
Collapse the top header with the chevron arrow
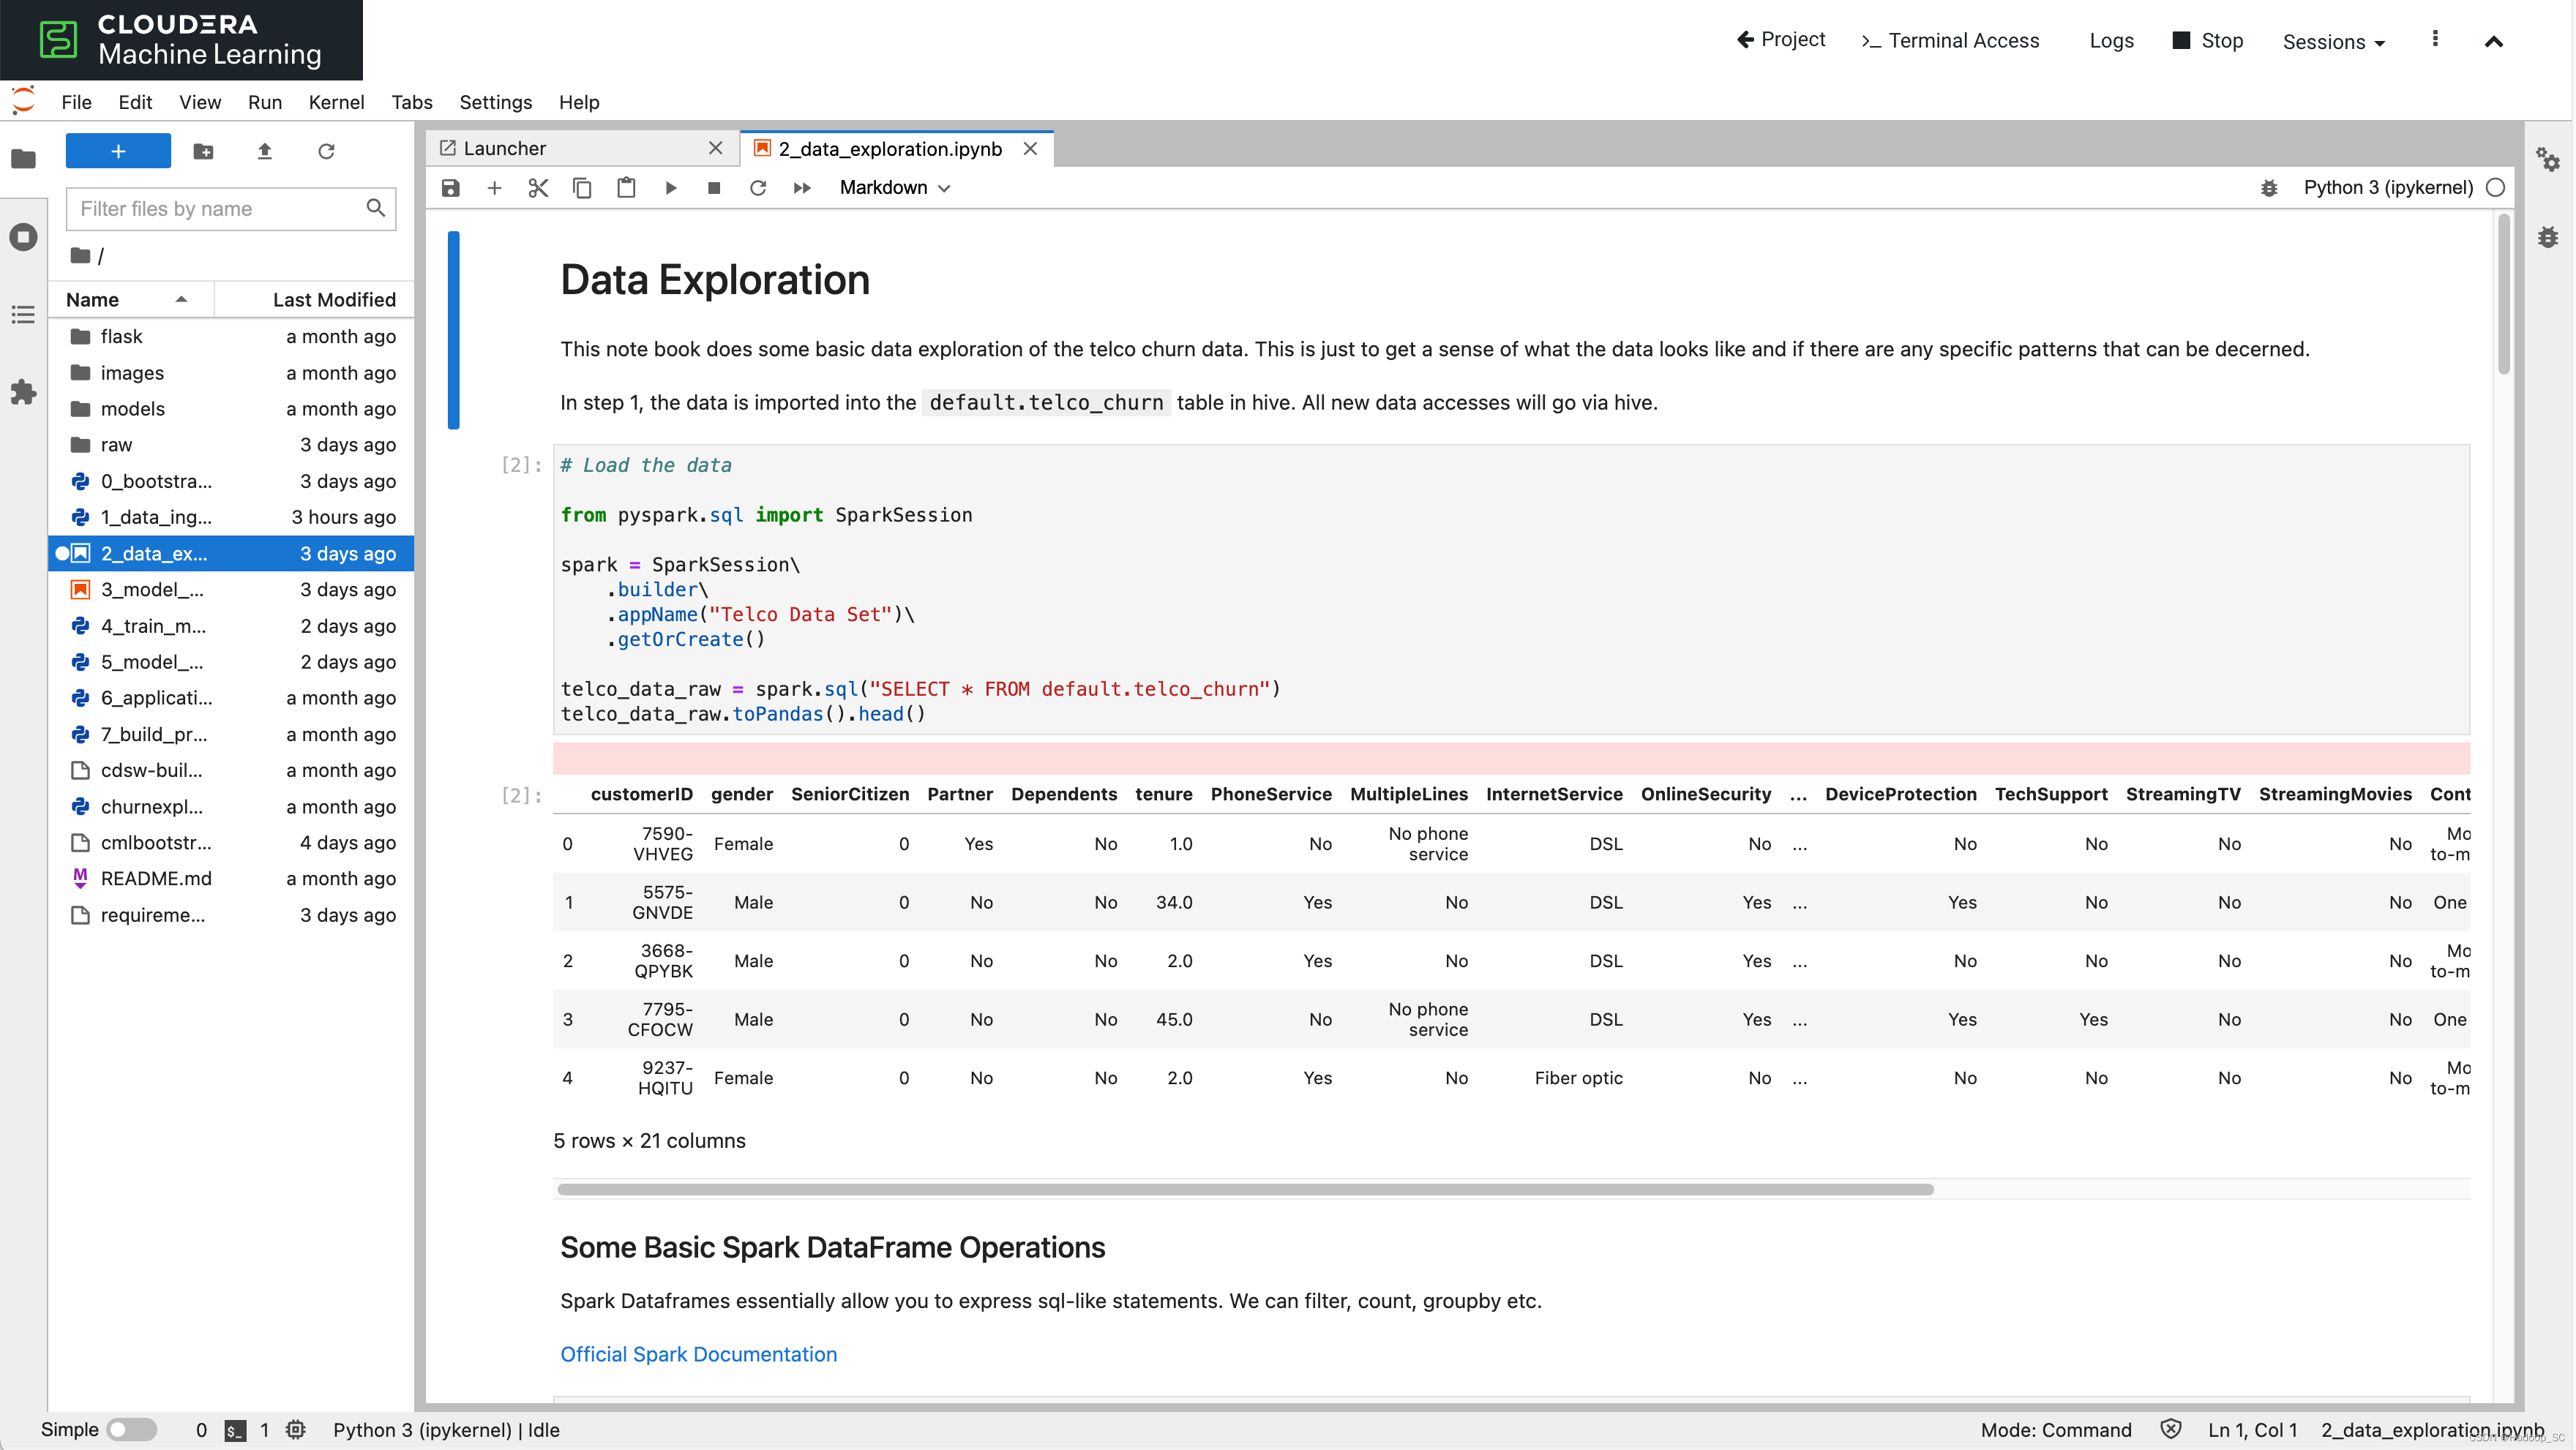click(2493, 41)
